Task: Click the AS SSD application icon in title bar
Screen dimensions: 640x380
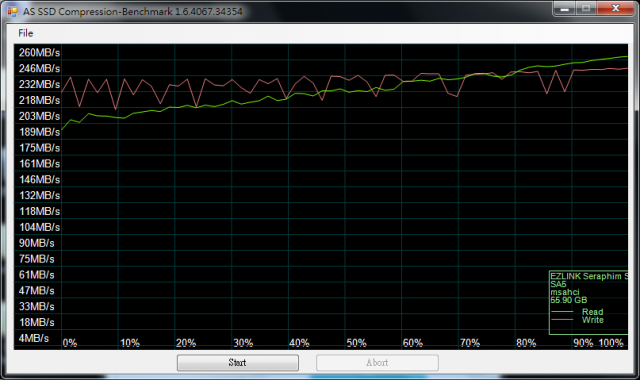Action: point(13,11)
